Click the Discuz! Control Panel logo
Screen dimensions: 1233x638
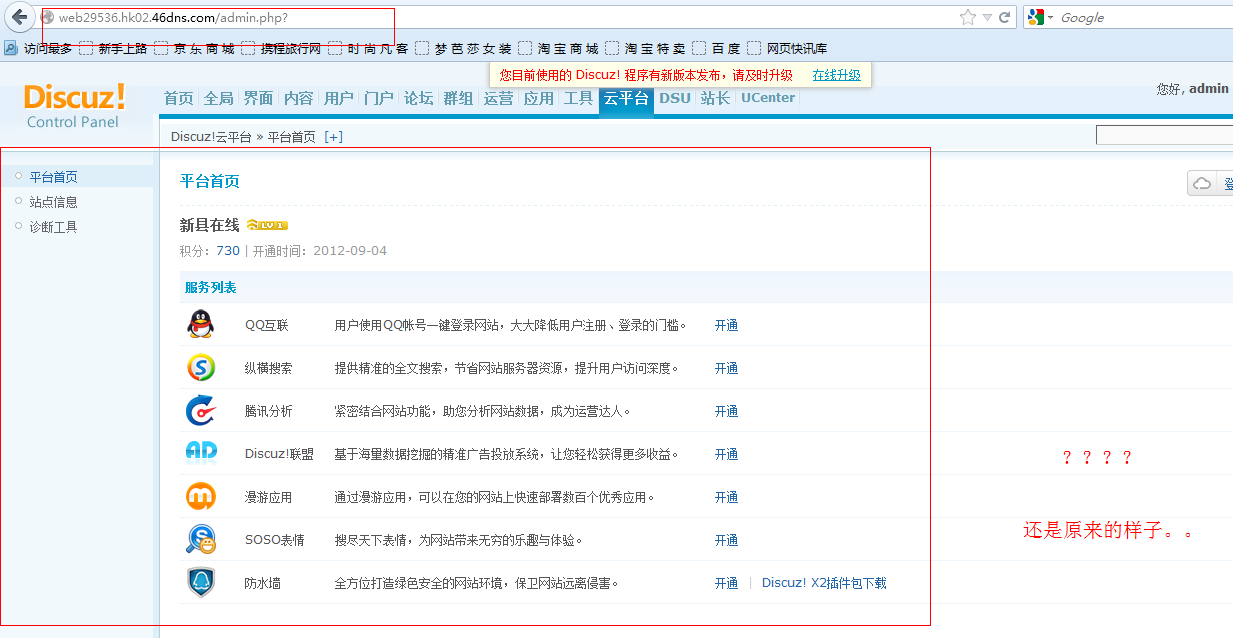click(x=75, y=106)
